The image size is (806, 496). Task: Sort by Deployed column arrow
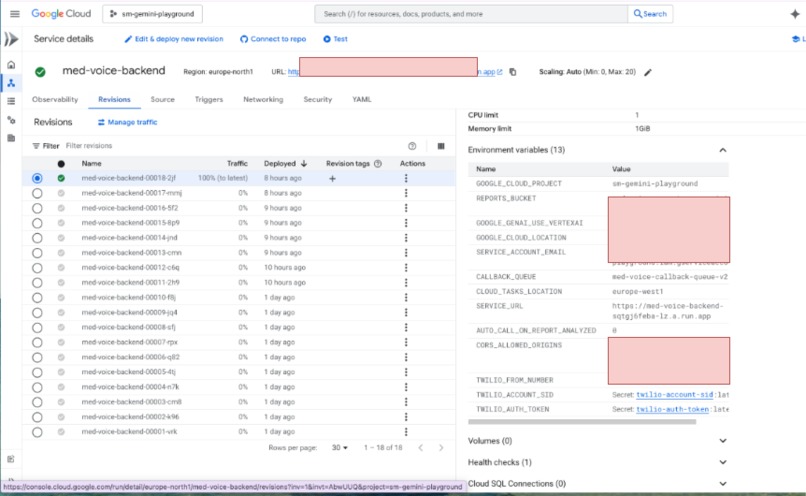[304, 163]
